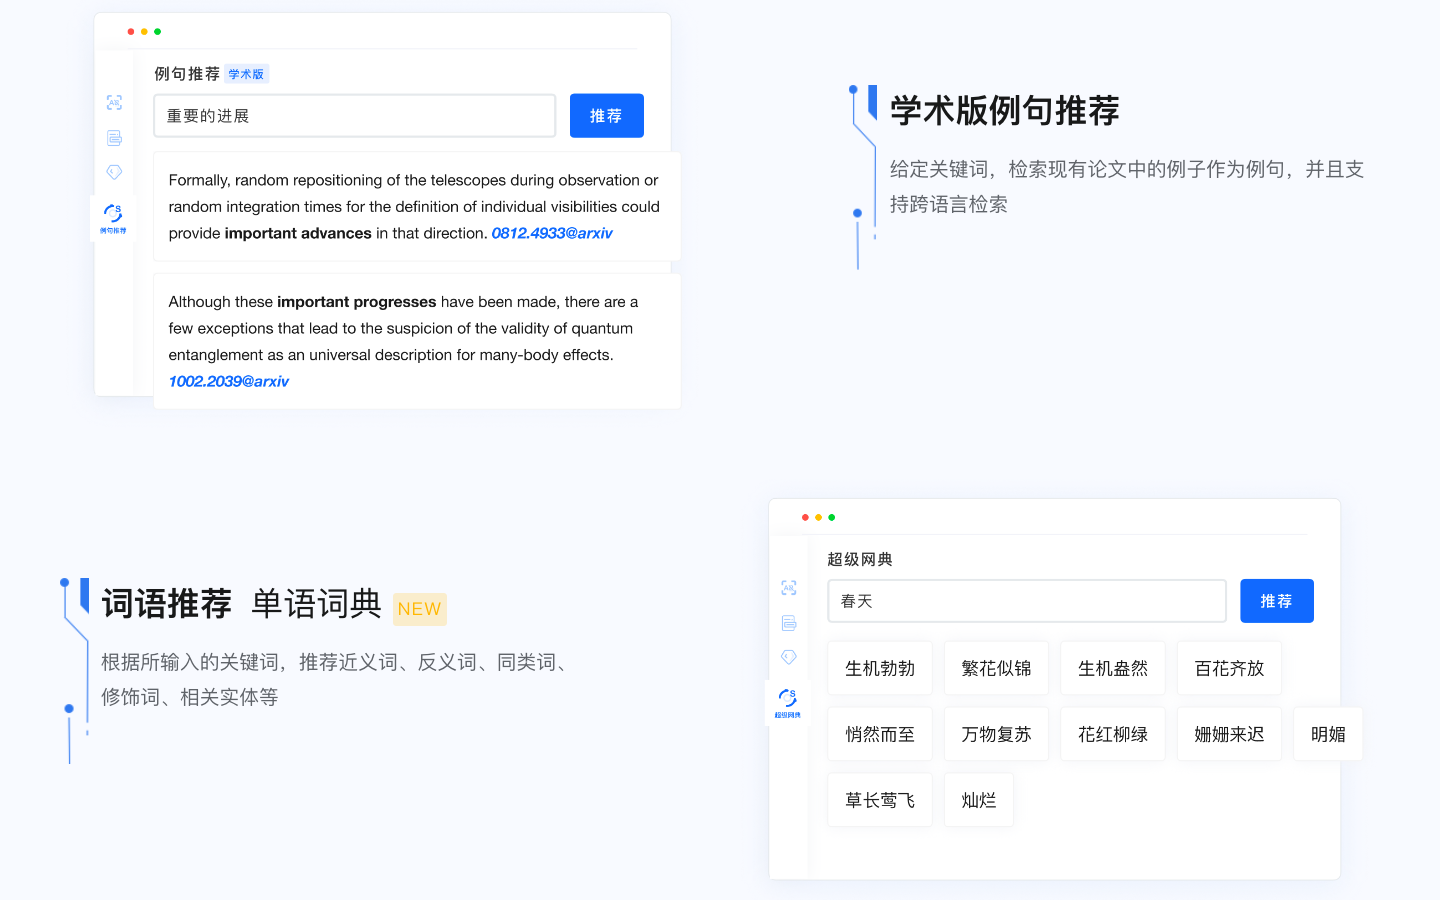This screenshot has height=900, width=1440.
Task: Open the 0812.4933@arxiv citation link
Action: (552, 233)
